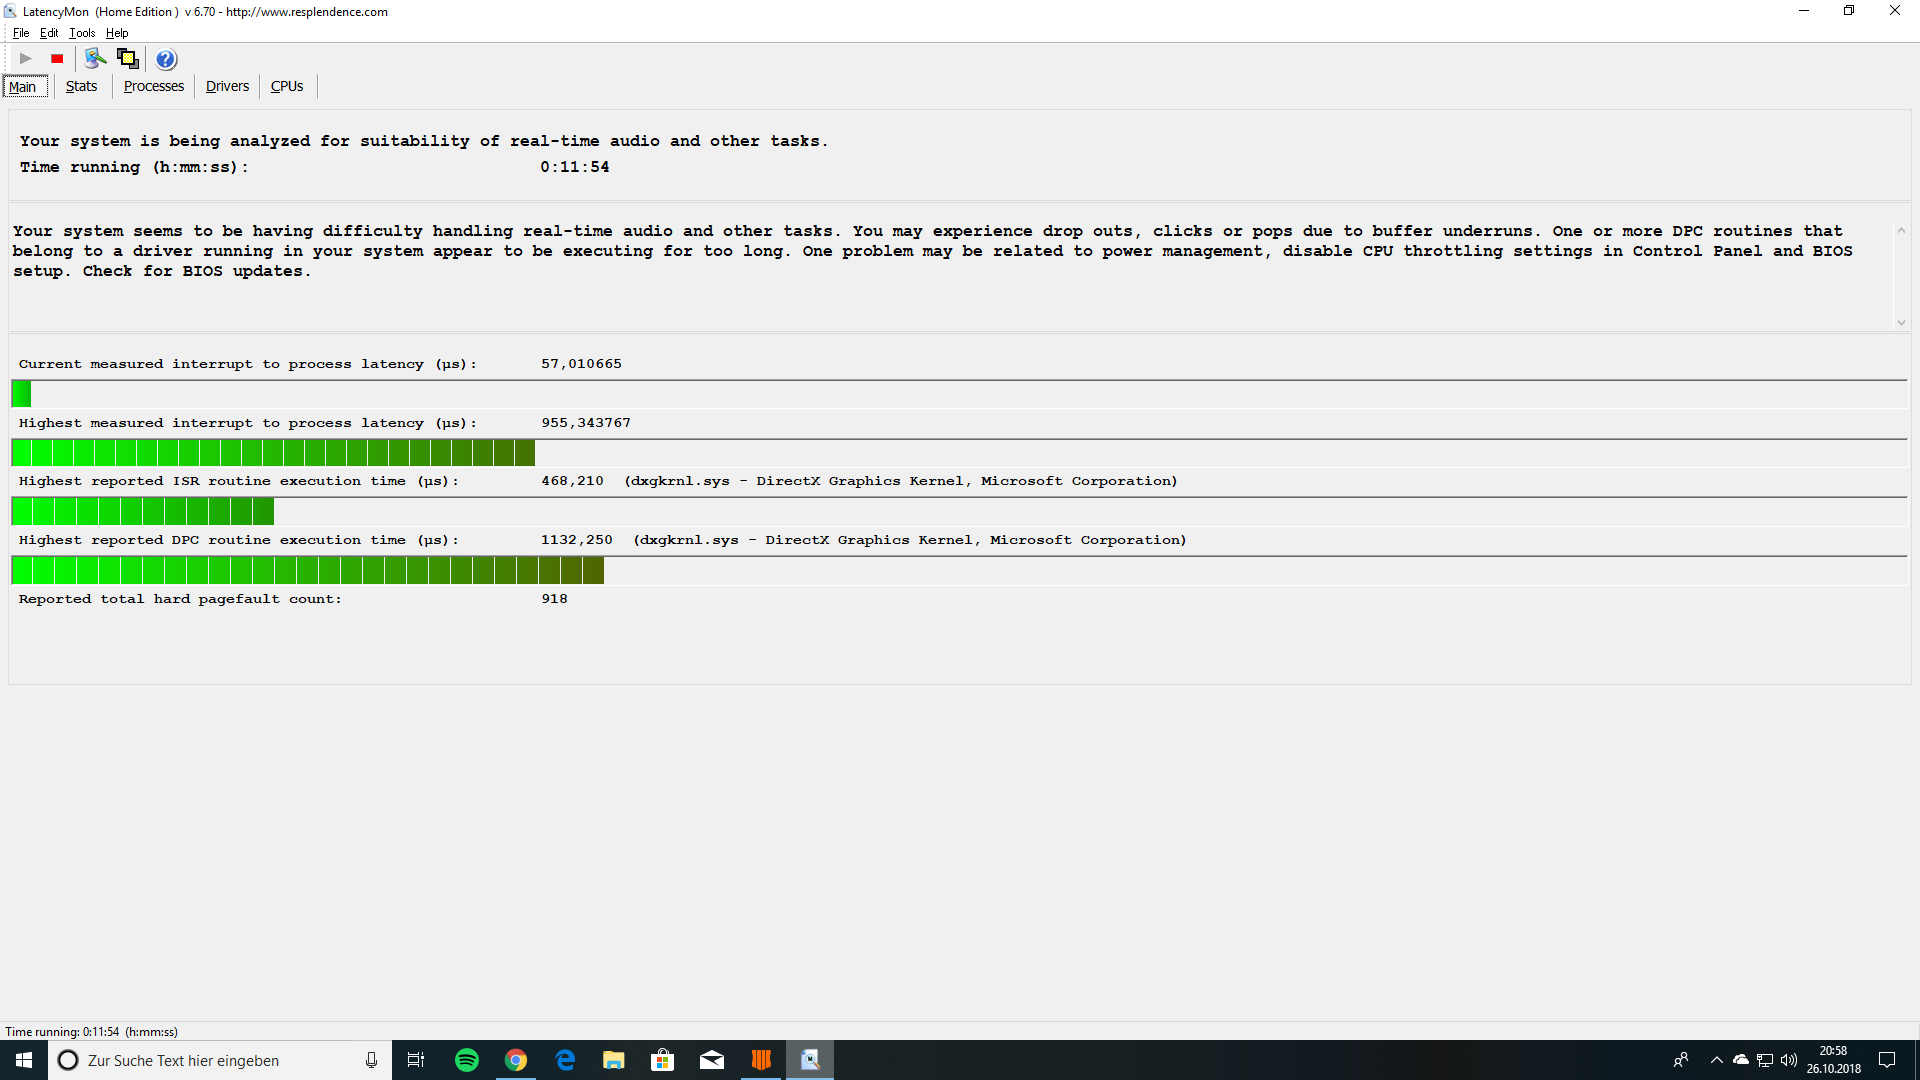This screenshot has height=1080, width=1920.
Task: Open the Tools menu
Action: (x=82, y=33)
